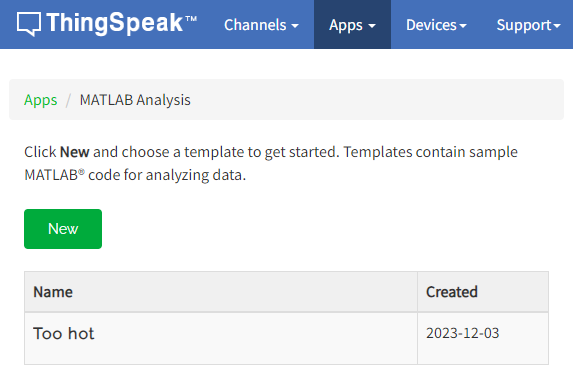
Task: Open the Support menu
Action: coord(528,25)
